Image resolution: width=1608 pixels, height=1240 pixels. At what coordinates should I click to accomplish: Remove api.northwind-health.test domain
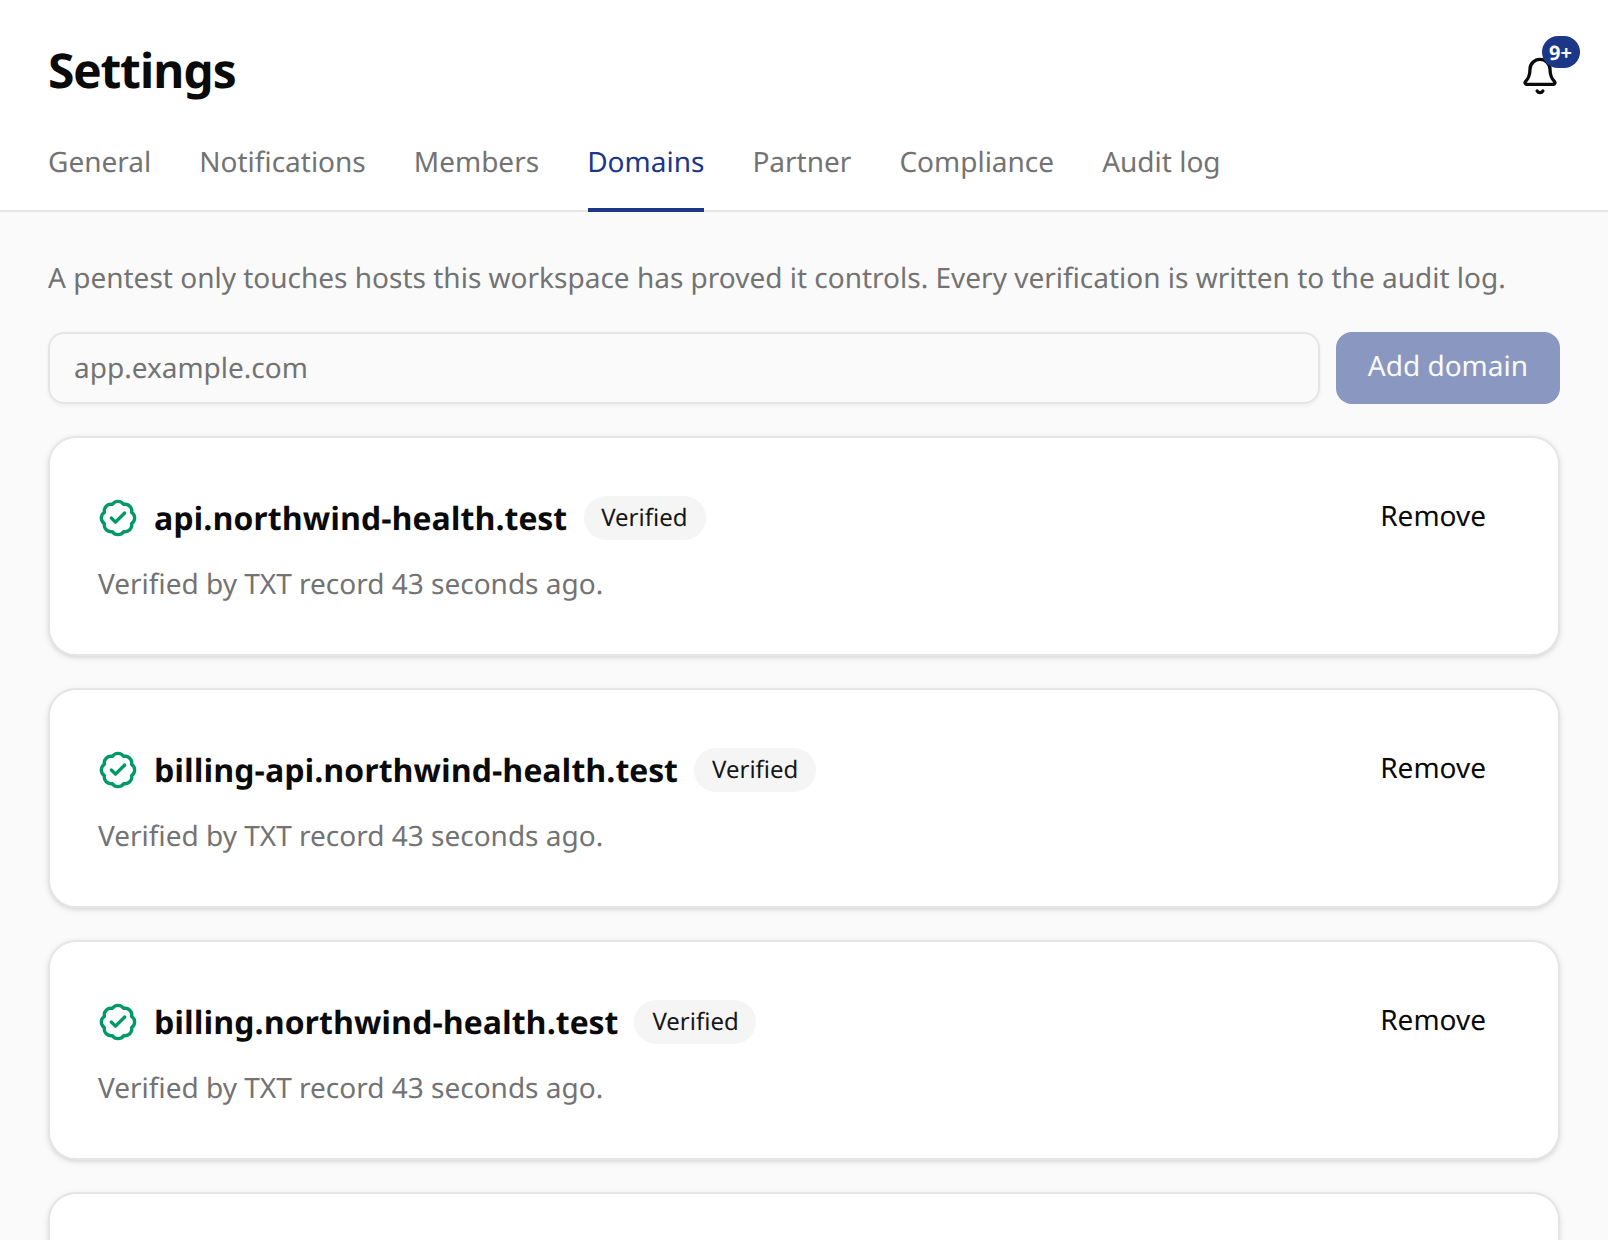(x=1433, y=517)
